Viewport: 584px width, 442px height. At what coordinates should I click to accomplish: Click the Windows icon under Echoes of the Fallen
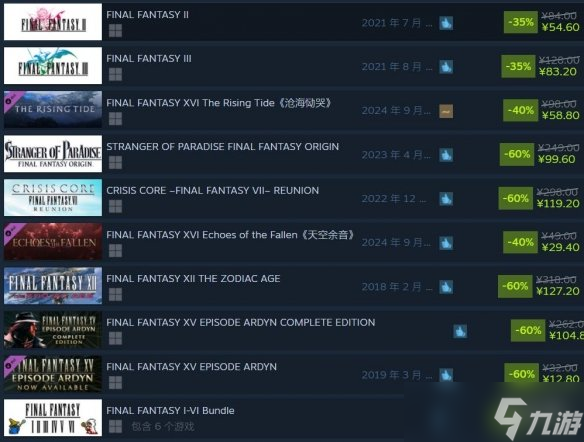[x=115, y=251]
